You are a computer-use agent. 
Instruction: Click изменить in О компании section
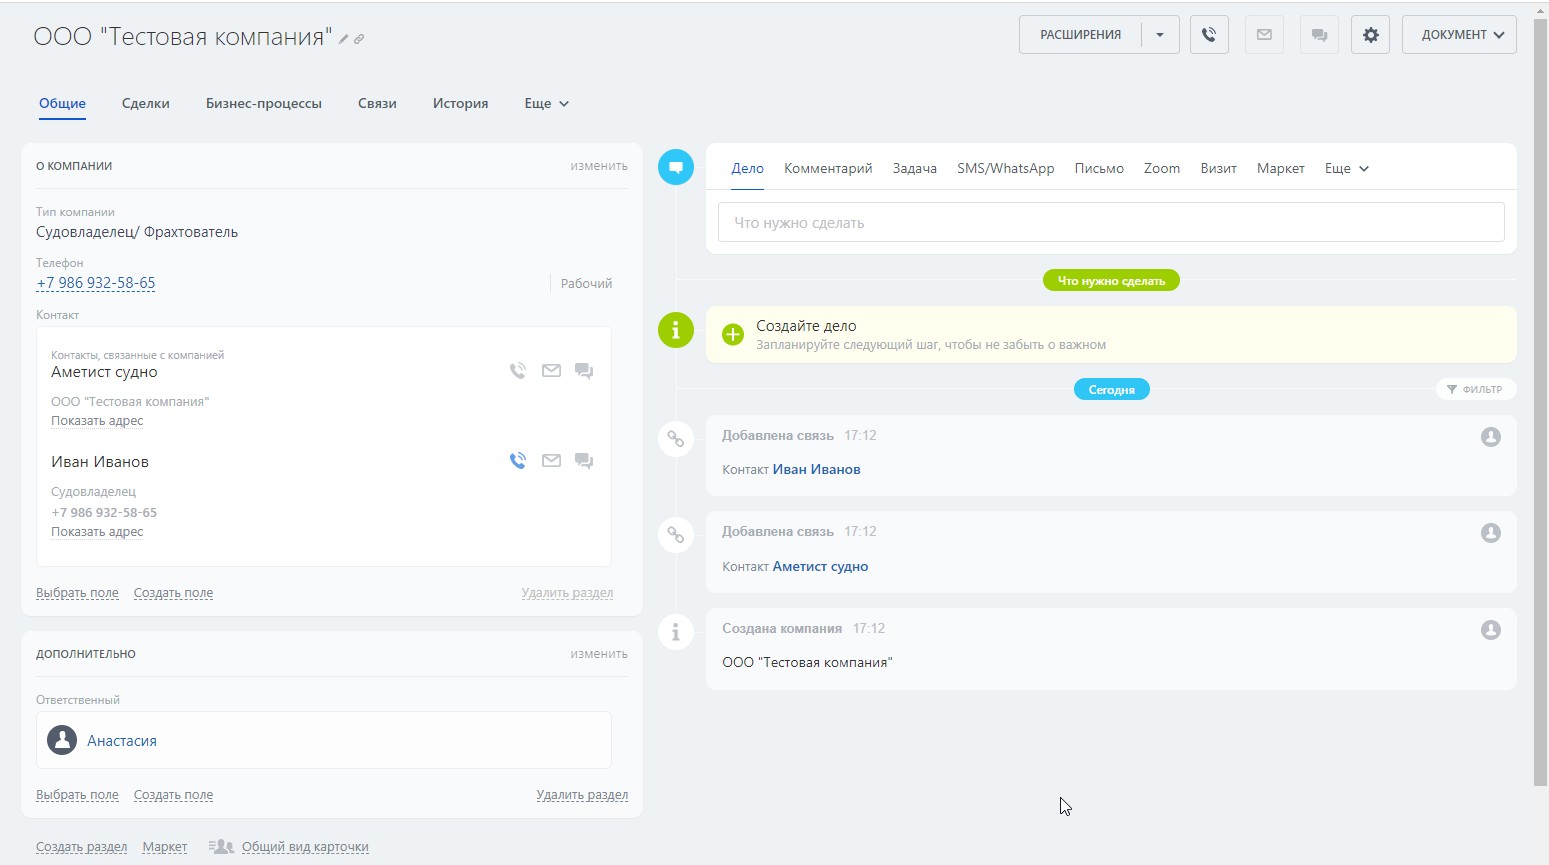pyautogui.click(x=598, y=166)
